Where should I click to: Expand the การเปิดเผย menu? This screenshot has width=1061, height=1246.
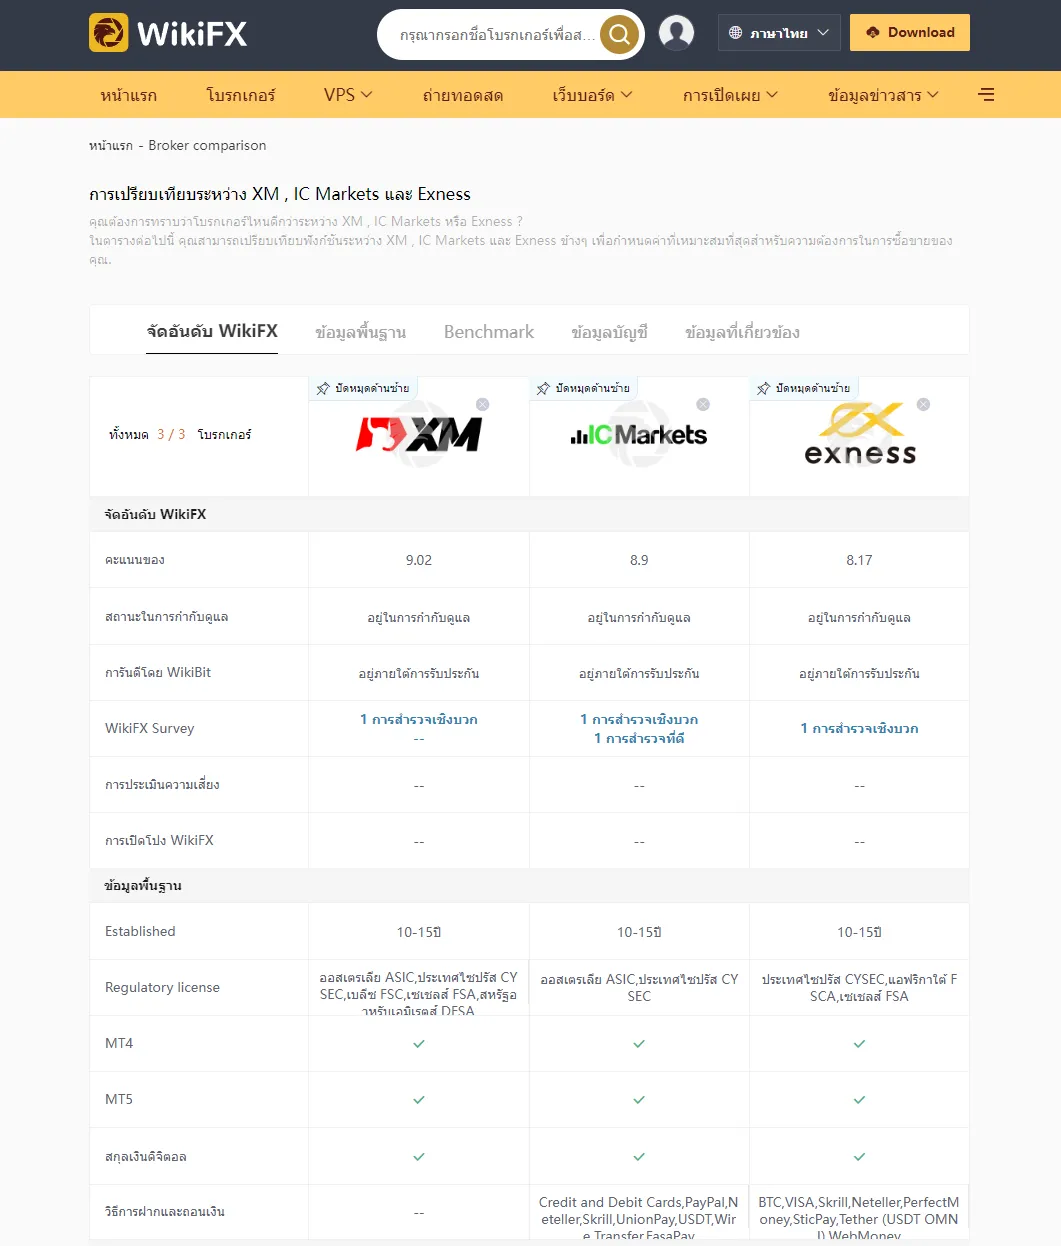point(730,95)
